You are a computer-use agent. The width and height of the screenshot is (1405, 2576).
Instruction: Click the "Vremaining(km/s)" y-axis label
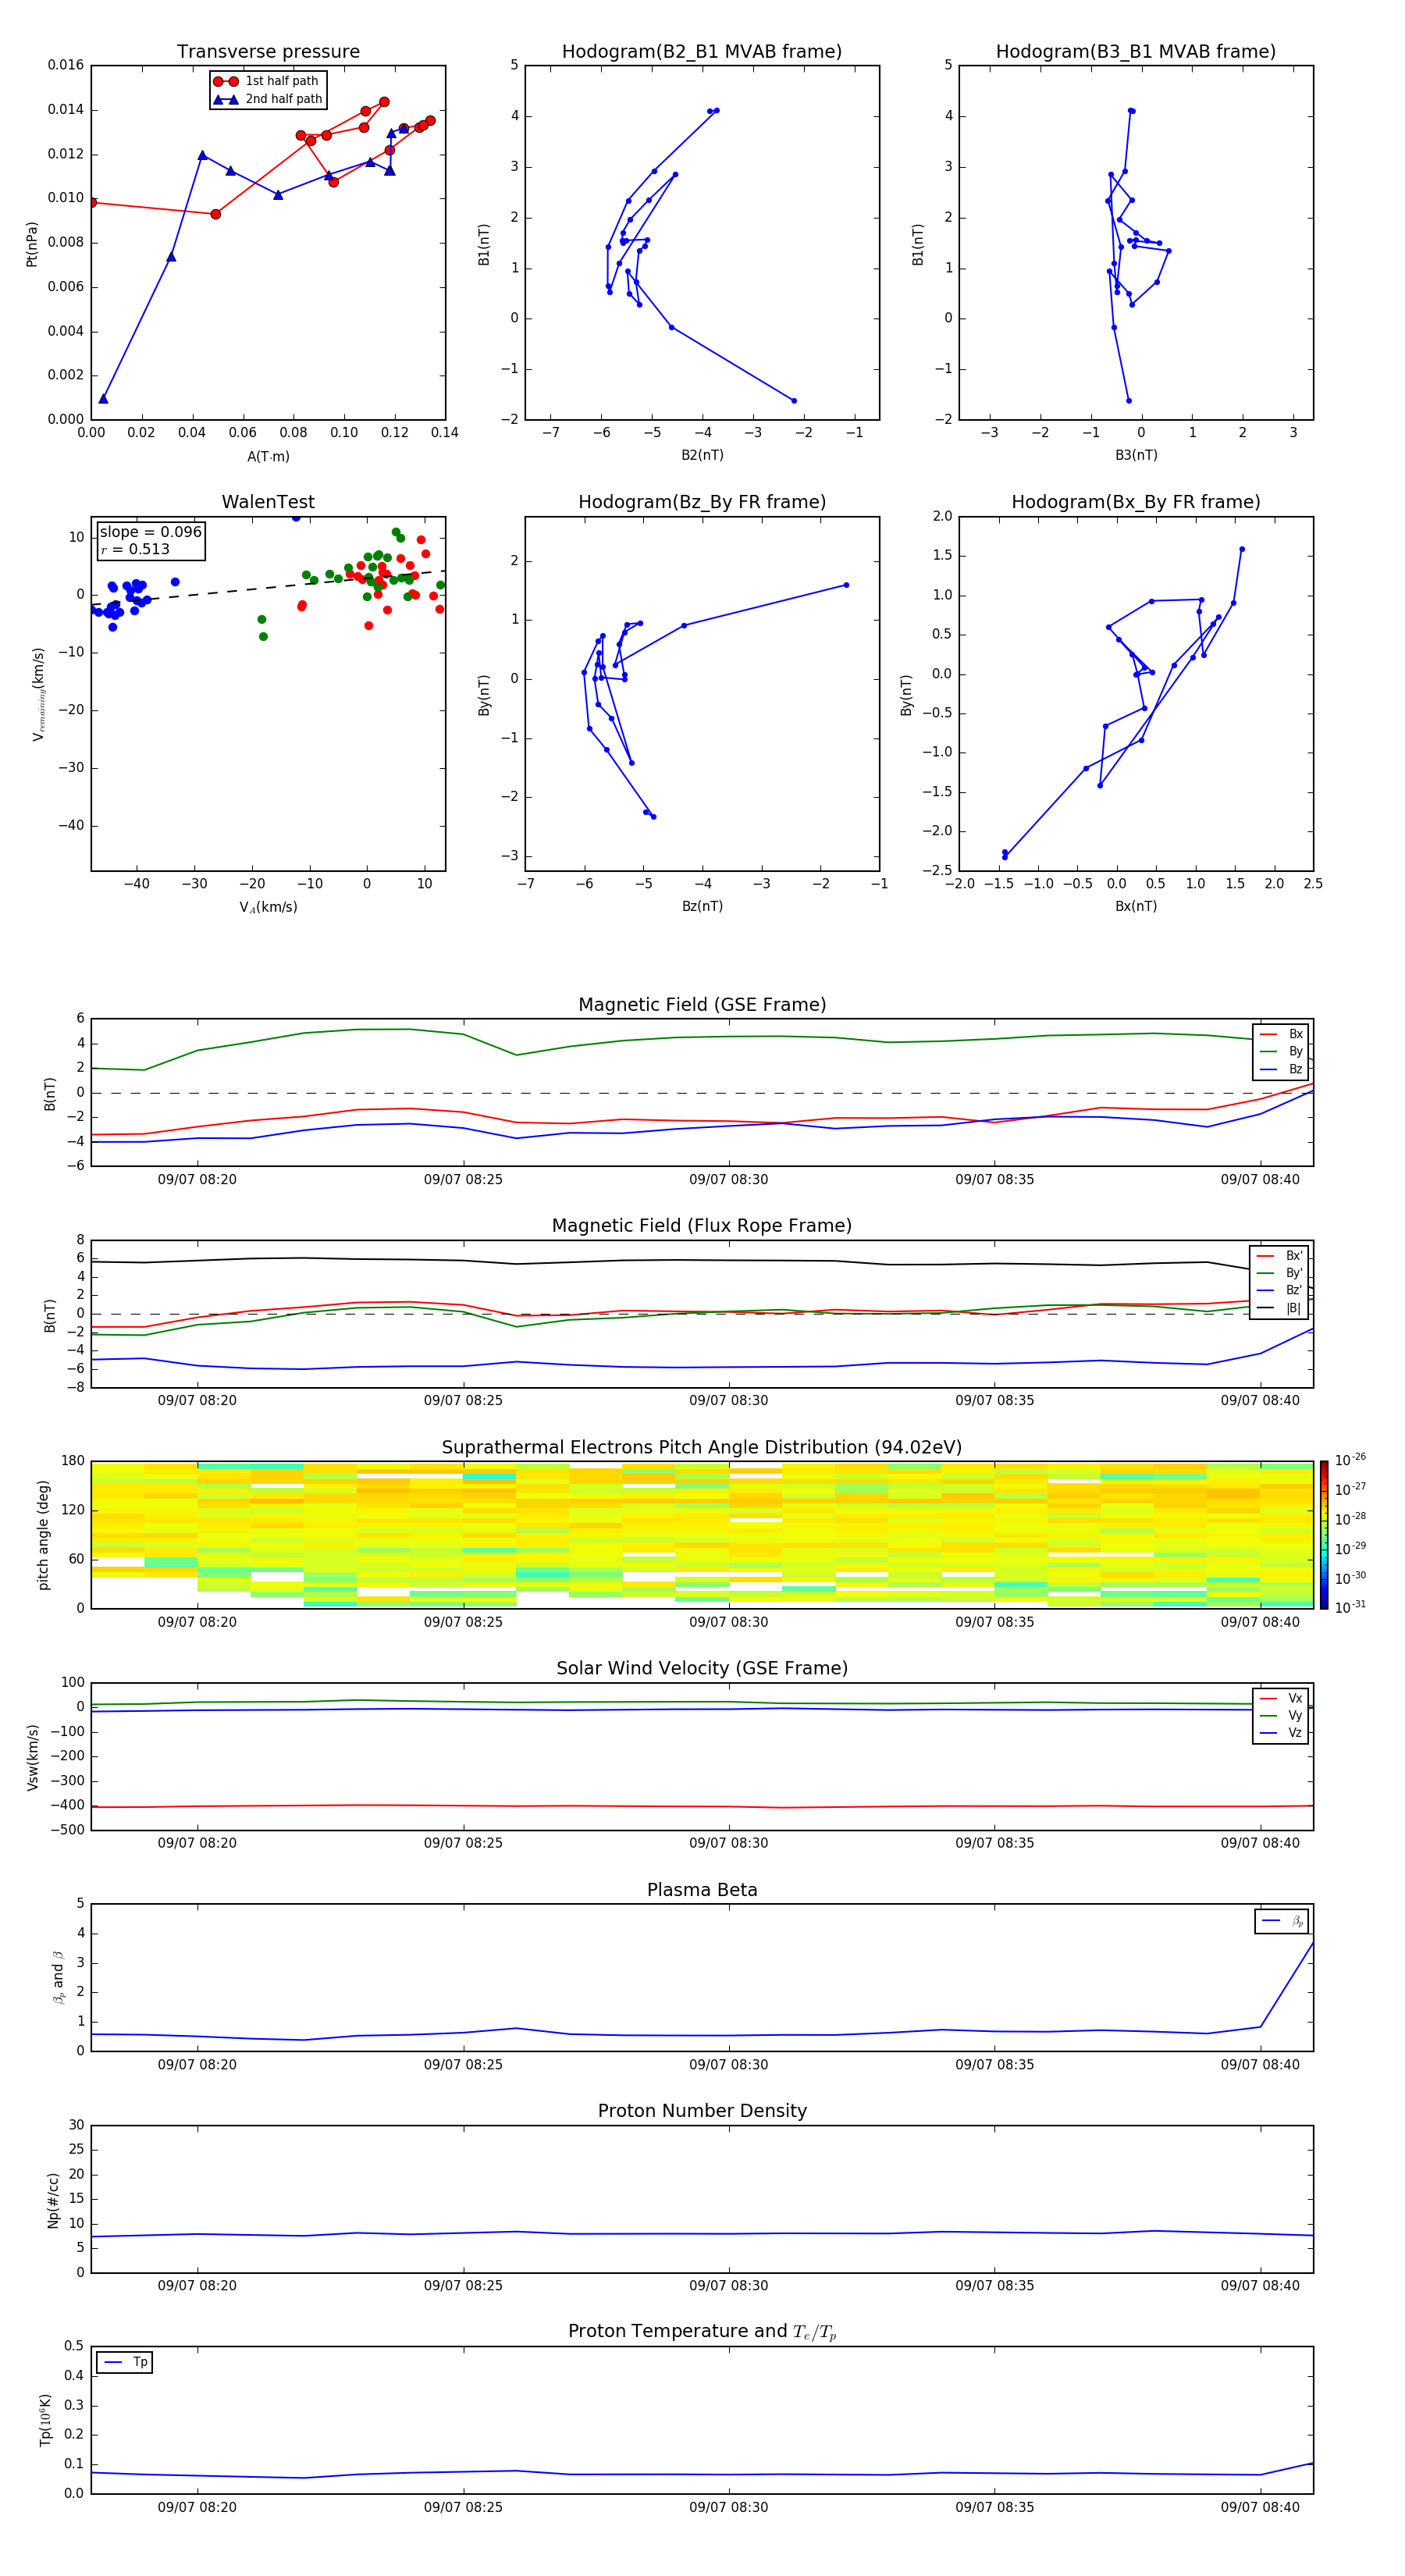coord(38,694)
